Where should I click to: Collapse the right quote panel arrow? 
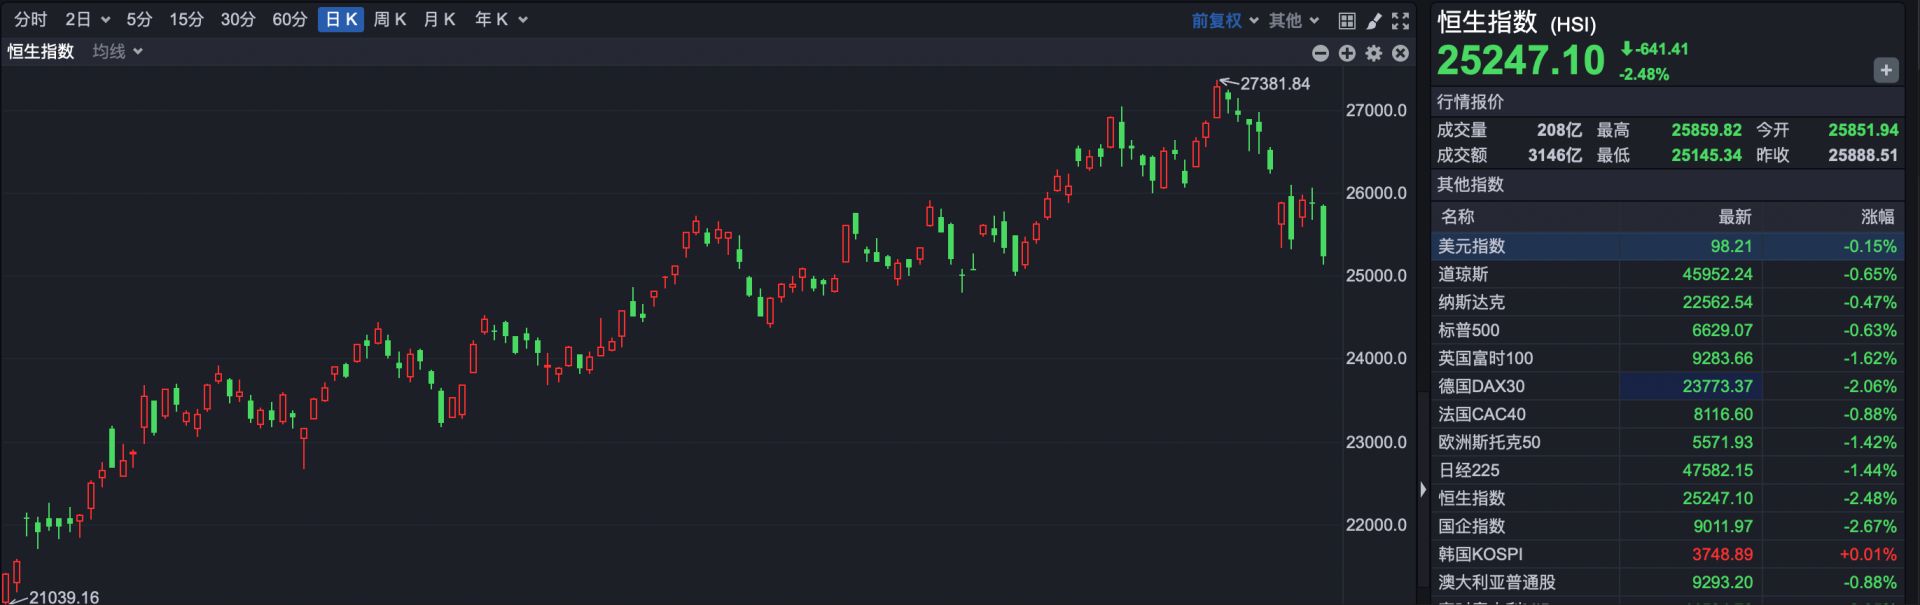[1423, 489]
